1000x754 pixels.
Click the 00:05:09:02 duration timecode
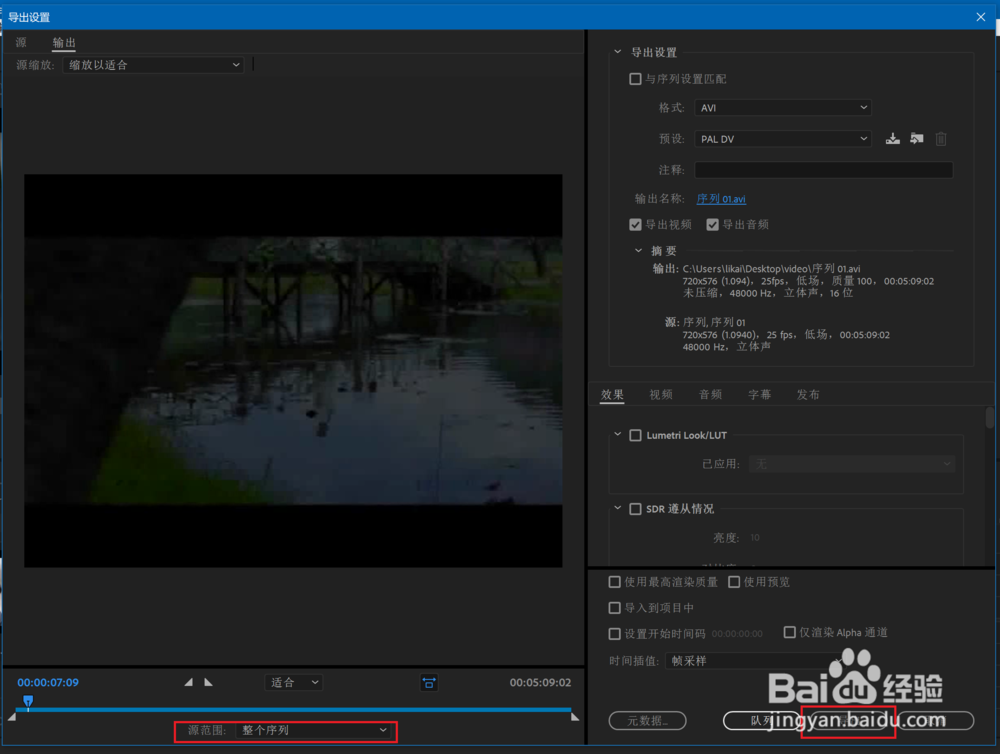[540, 683]
